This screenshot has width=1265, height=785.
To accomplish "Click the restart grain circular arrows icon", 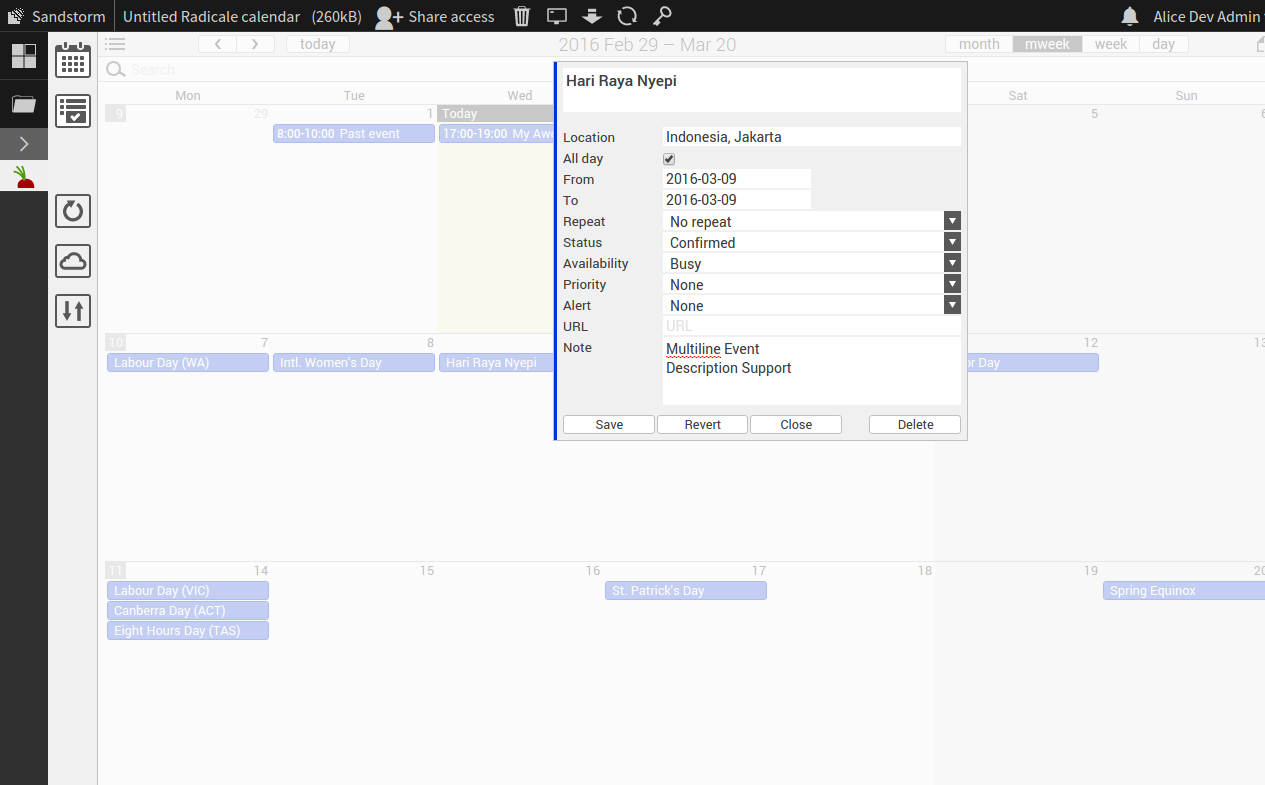I will coord(627,16).
